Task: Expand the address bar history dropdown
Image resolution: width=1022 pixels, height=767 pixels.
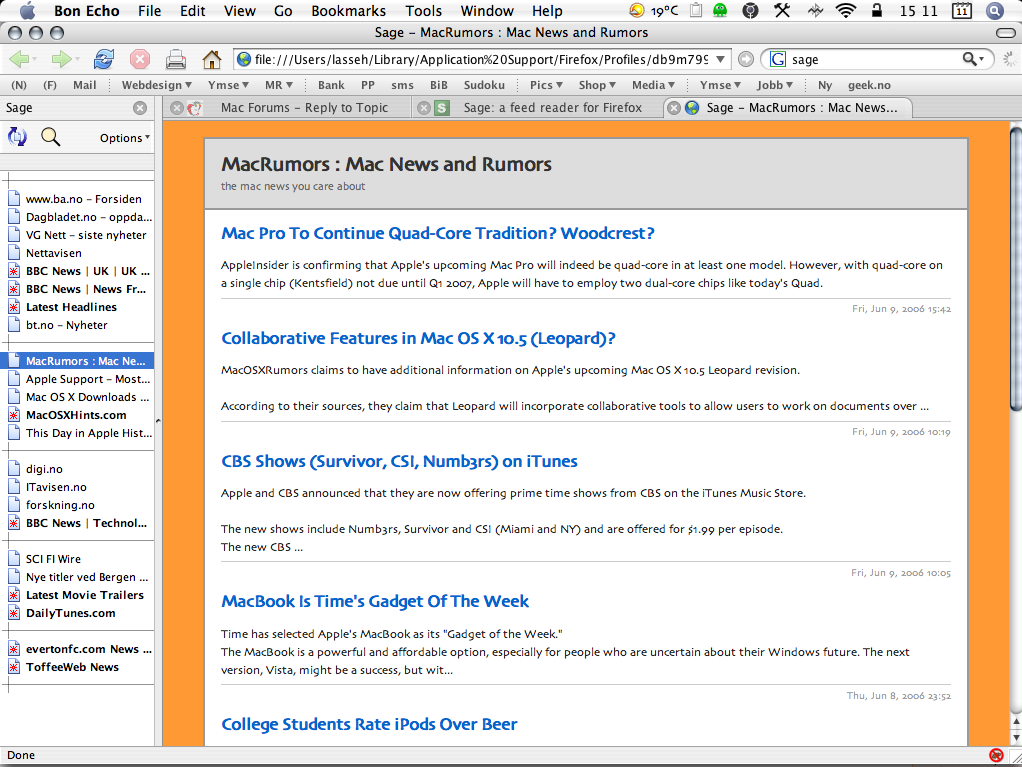Action: (x=722, y=59)
